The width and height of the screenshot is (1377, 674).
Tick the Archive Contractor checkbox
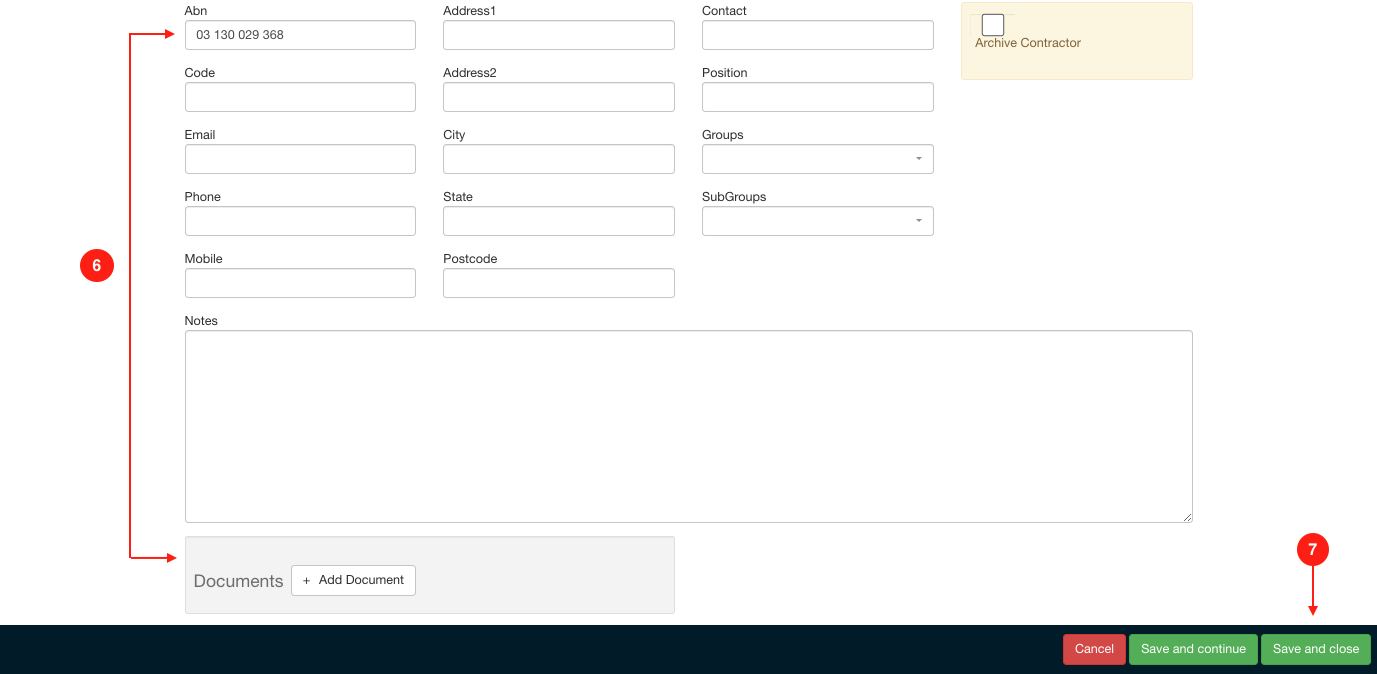993,25
